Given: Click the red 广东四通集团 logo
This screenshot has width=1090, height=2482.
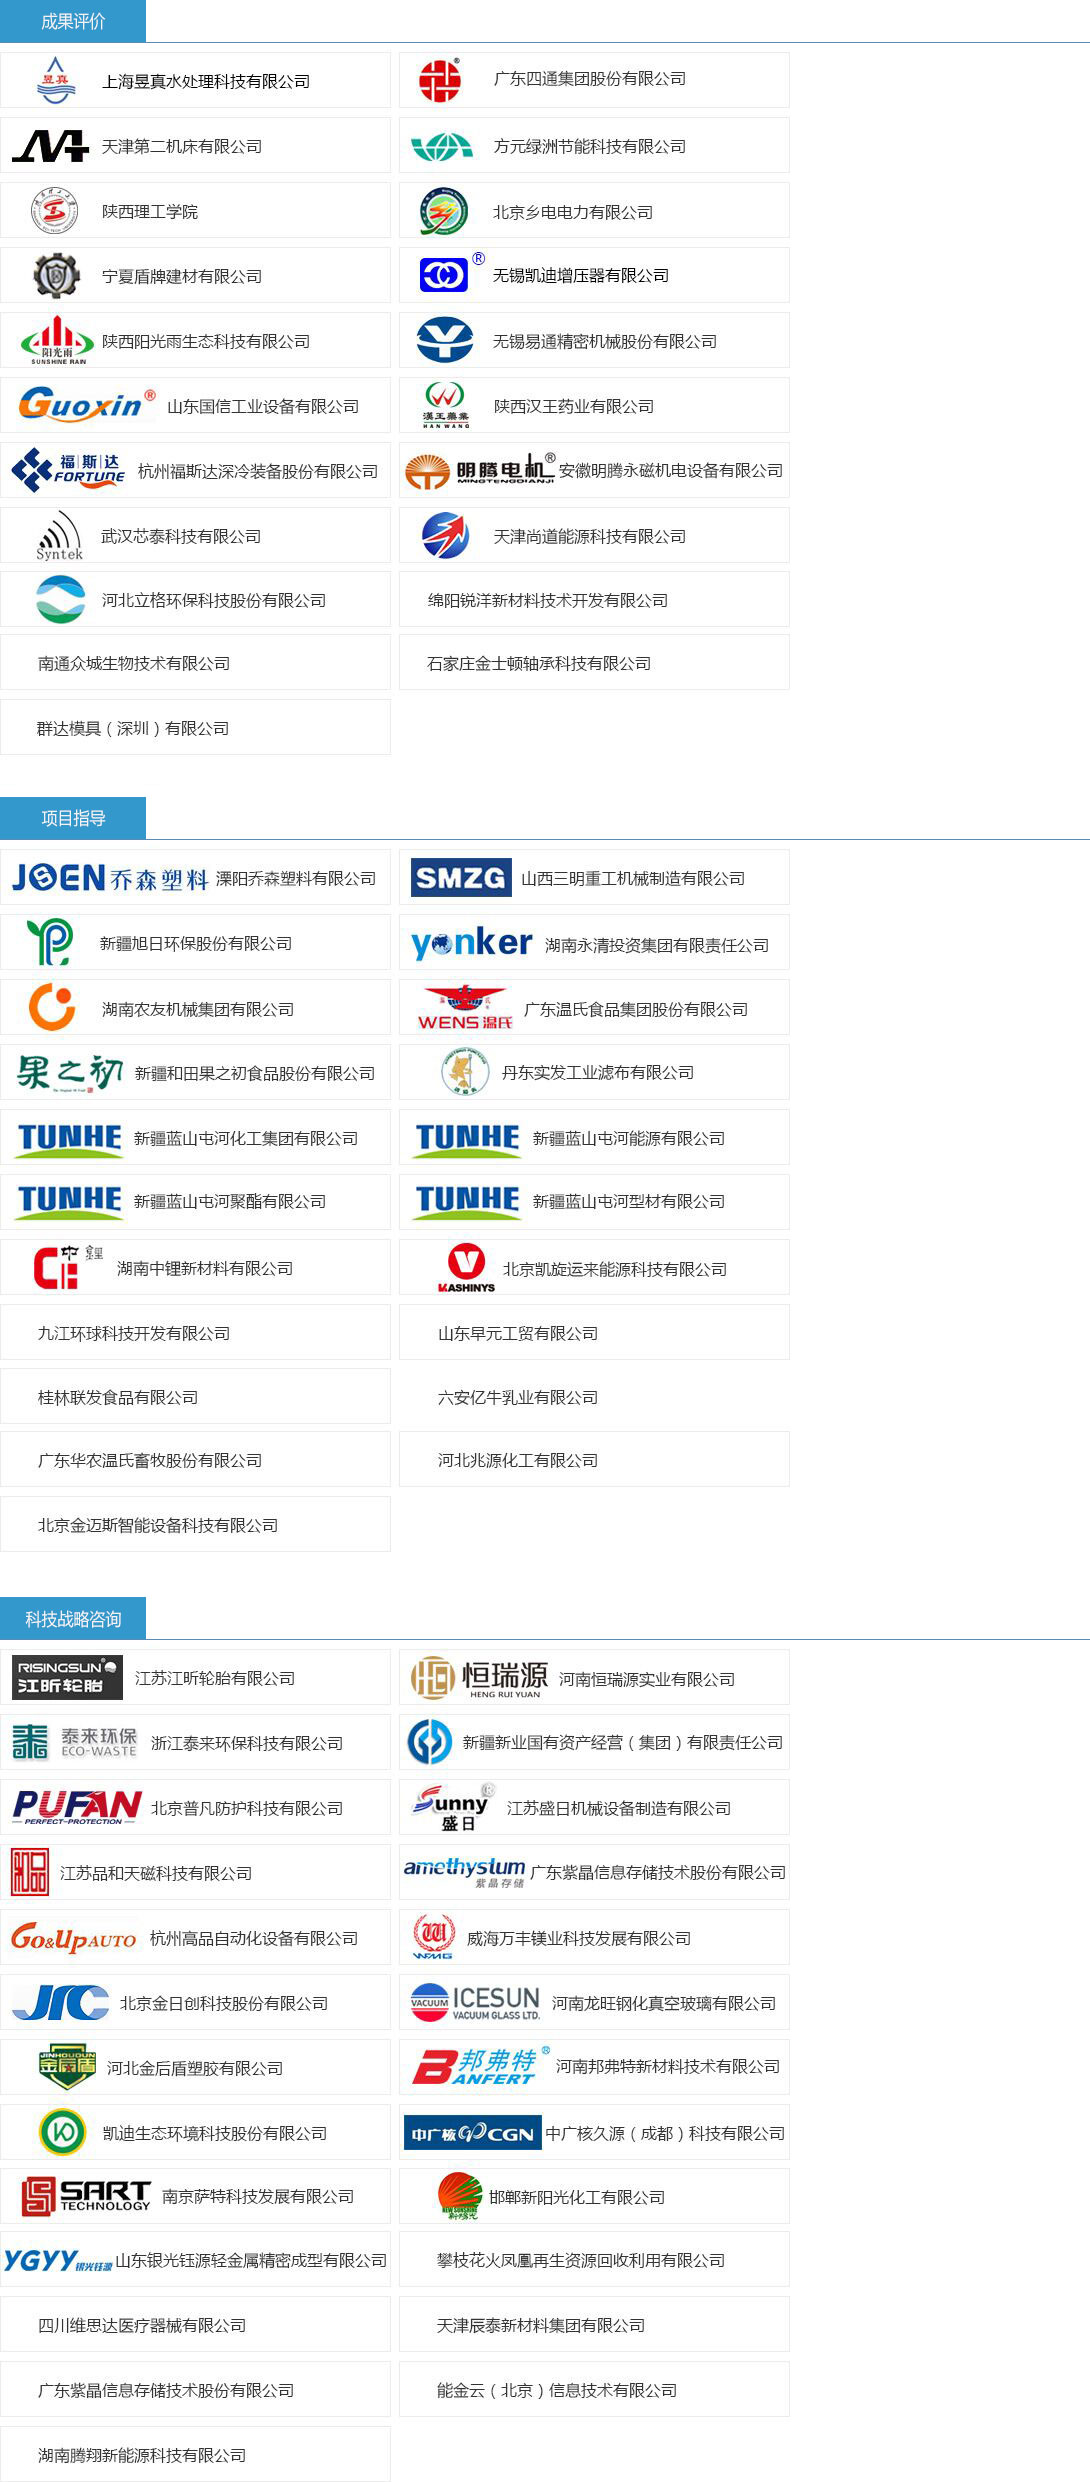Looking at the screenshot, I should click(x=440, y=80).
